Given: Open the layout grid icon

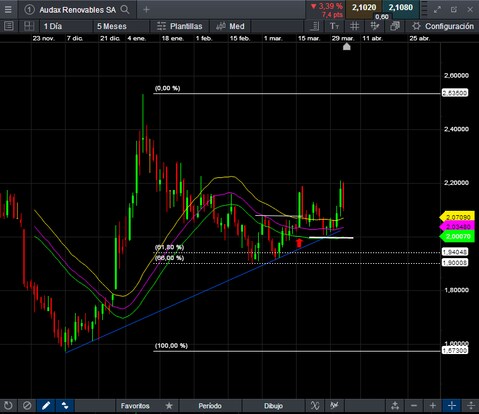Looking at the screenshot, I should click(29, 26).
